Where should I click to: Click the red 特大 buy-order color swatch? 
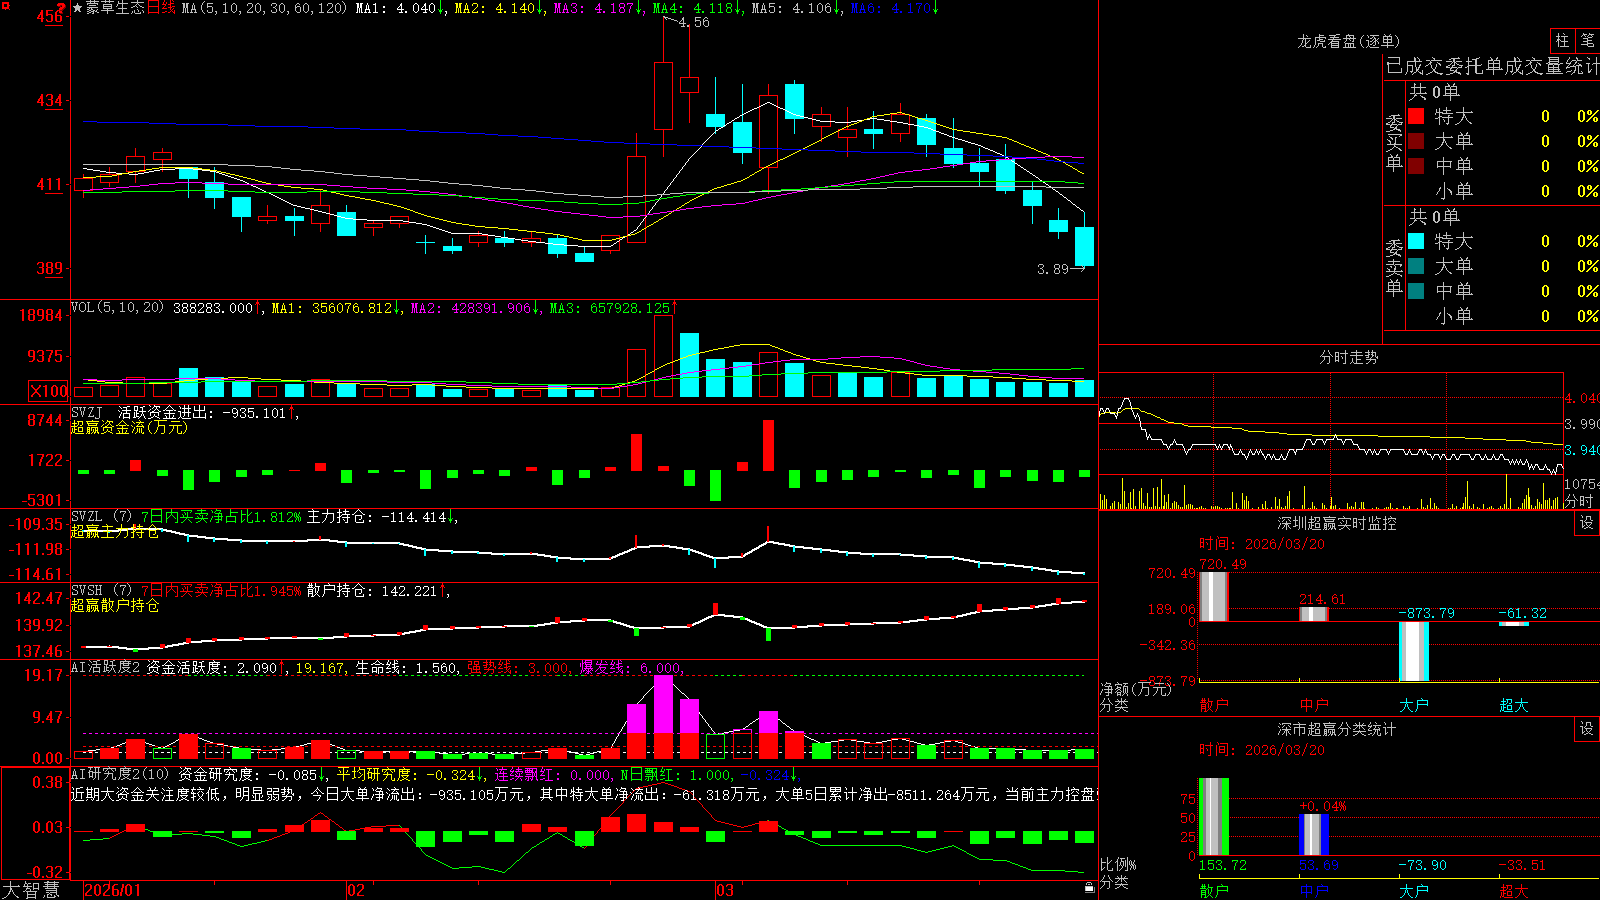1416,116
